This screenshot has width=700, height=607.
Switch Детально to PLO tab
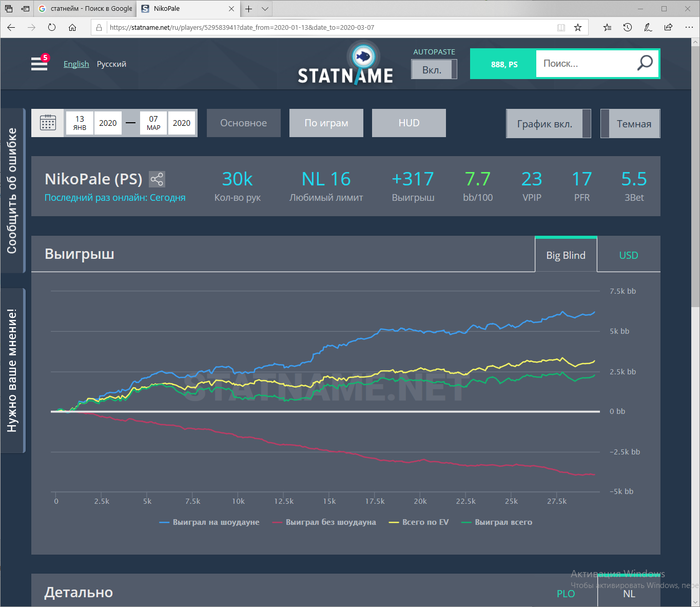[566, 594]
